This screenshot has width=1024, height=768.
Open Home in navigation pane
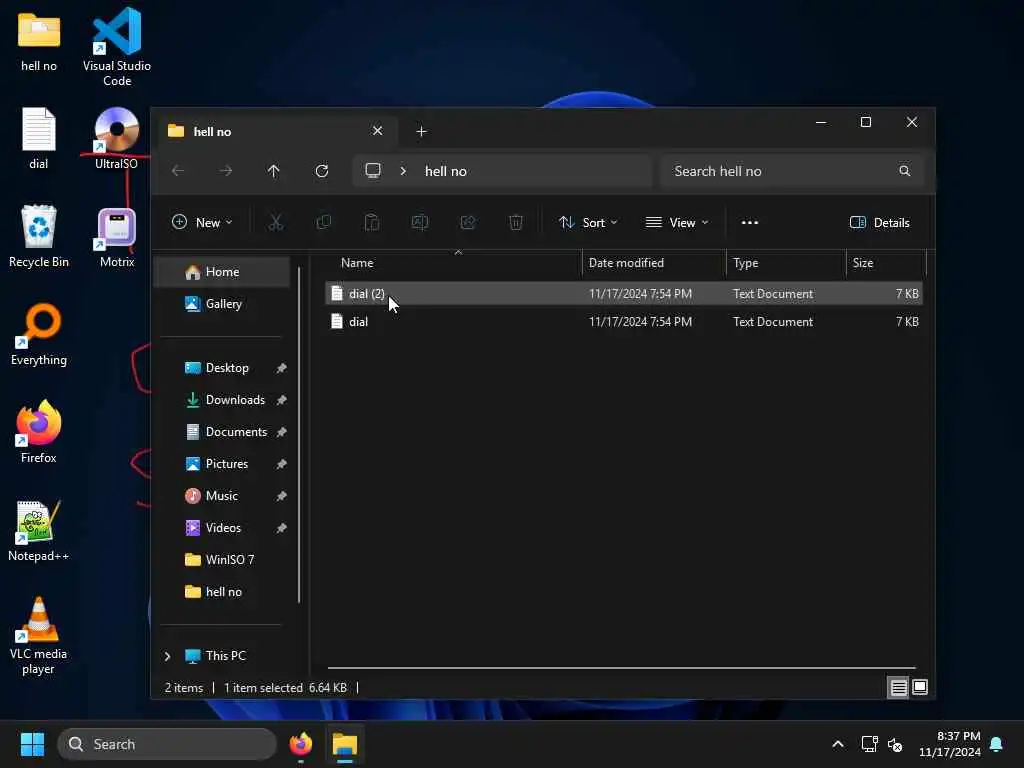click(223, 272)
